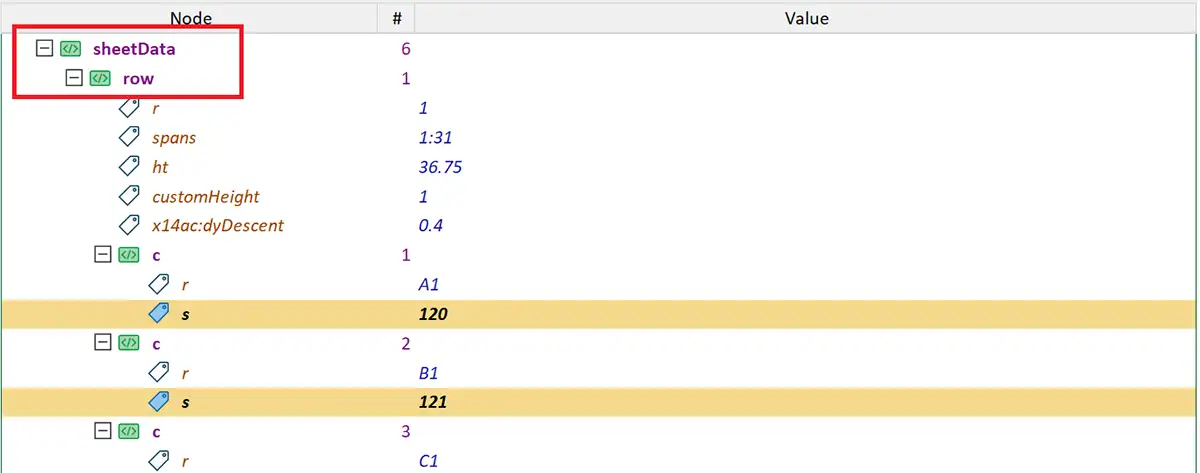Click the sheetData element icon
1200x473 pixels.
[70, 48]
